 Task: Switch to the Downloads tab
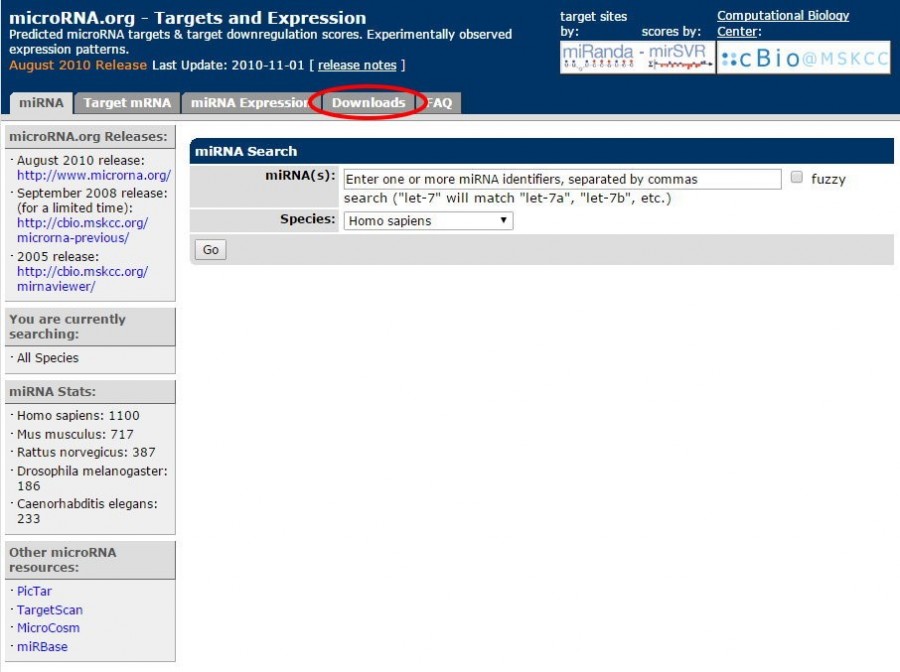click(368, 103)
